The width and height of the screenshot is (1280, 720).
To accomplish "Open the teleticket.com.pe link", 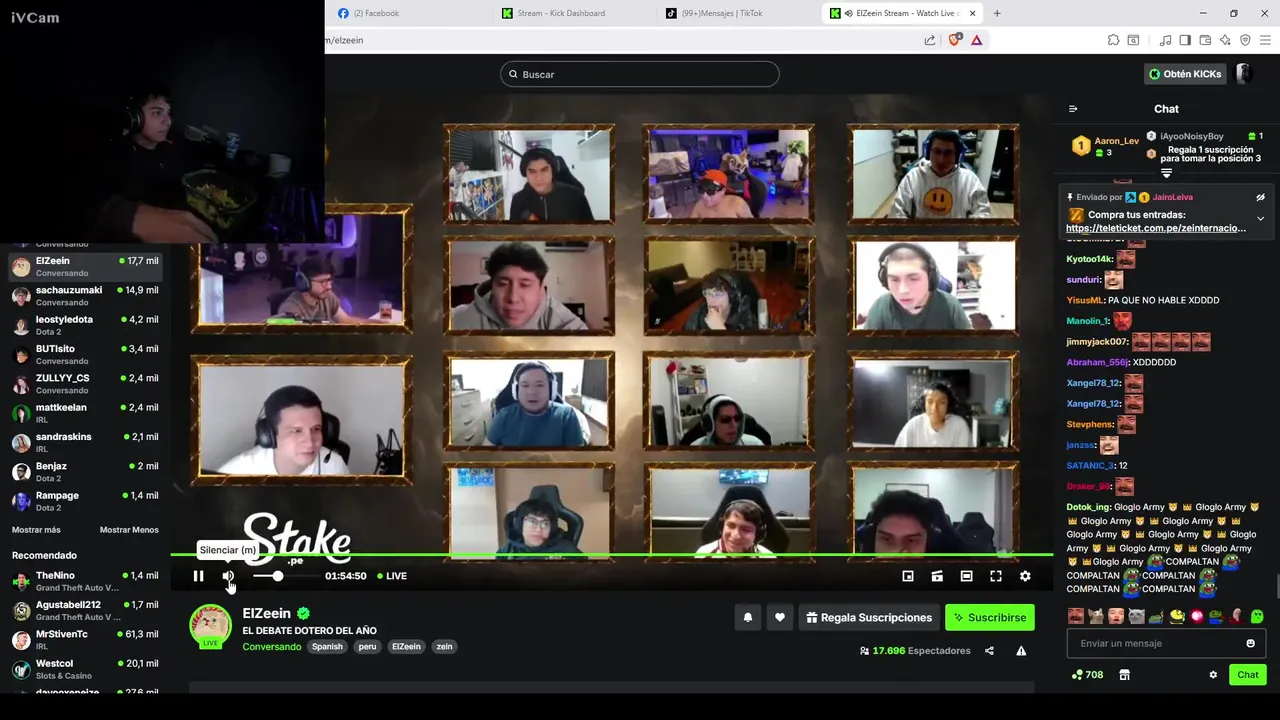I will click(x=1156, y=228).
